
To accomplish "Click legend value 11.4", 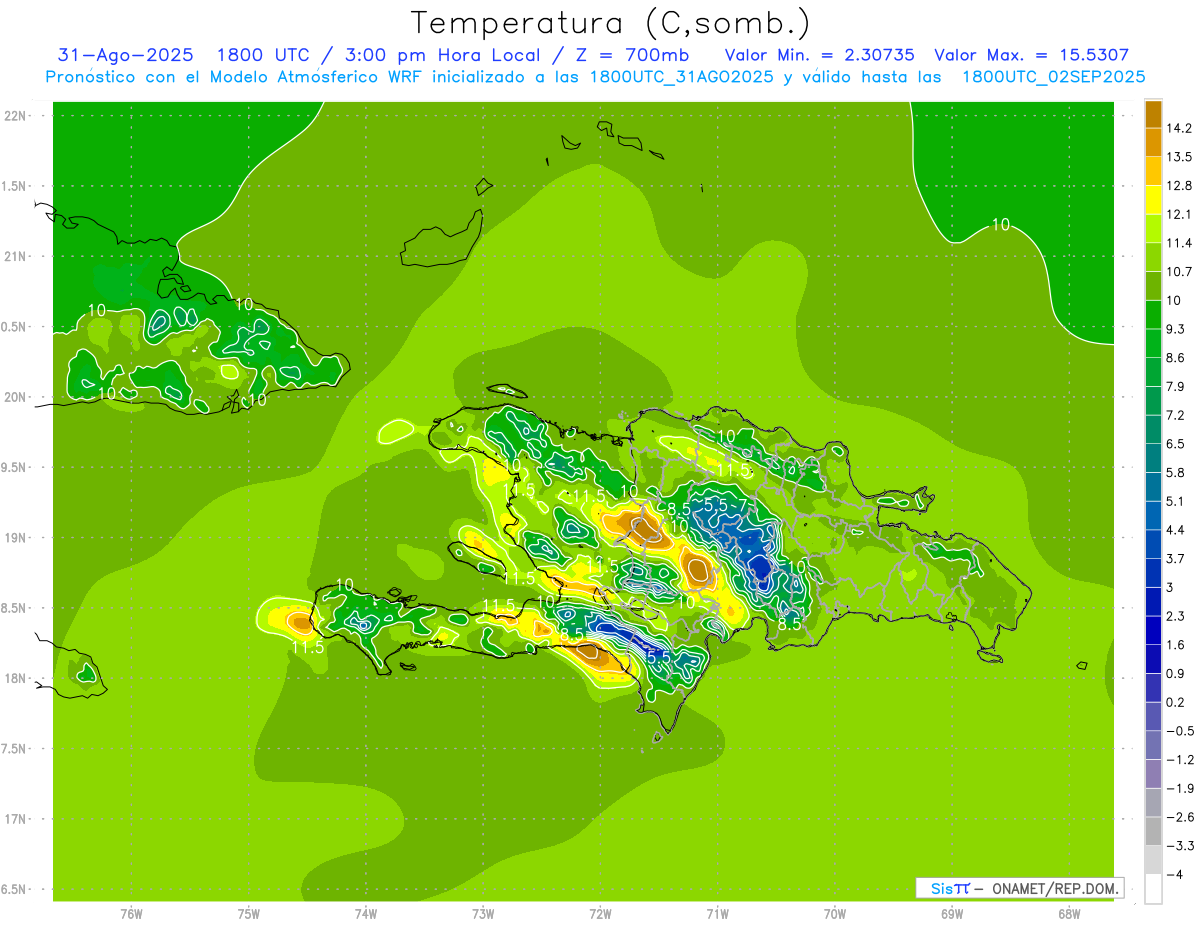I will click(x=1178, y=242).
